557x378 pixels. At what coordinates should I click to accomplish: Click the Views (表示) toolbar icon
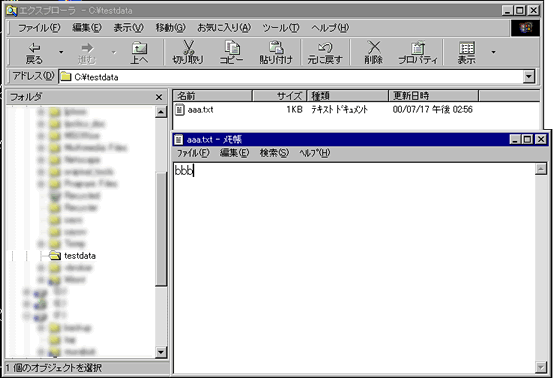coord(466,53)
